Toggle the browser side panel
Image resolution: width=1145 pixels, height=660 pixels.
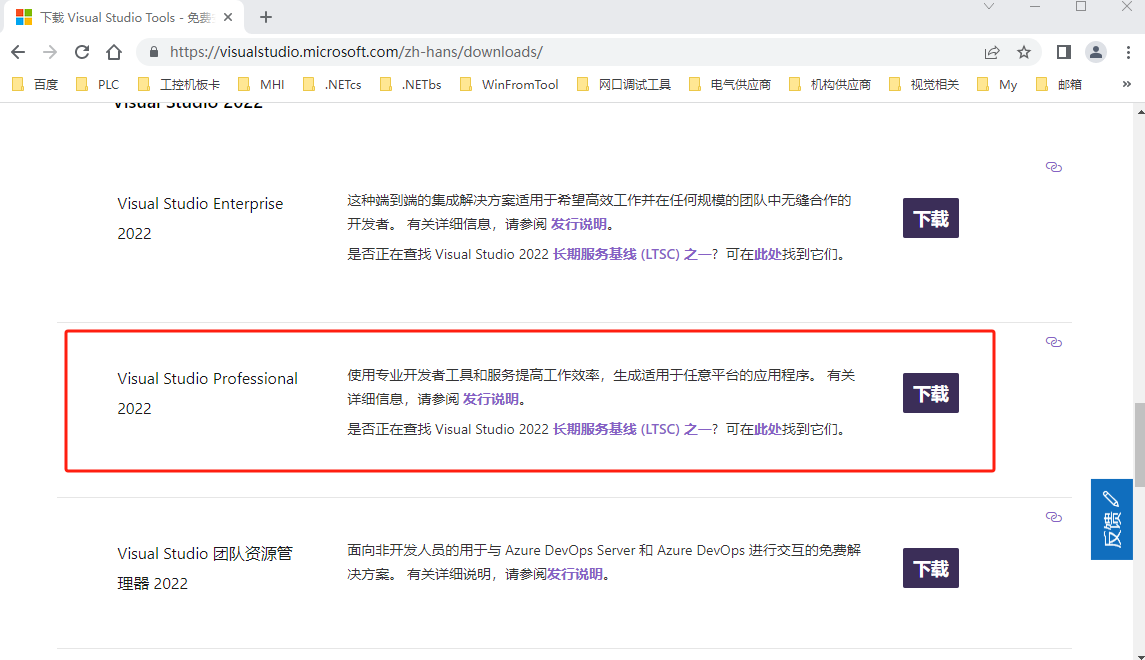point(1064,52)
